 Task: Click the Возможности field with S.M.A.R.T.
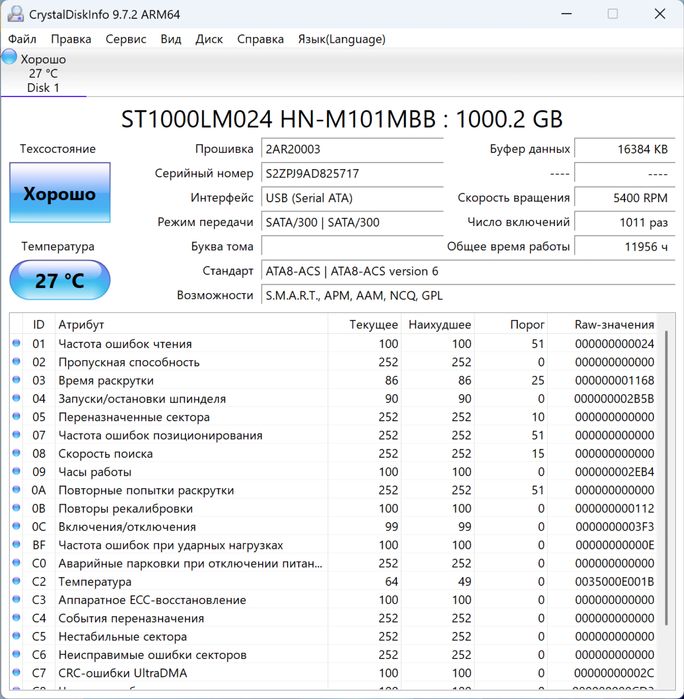(x=468, y=296)
